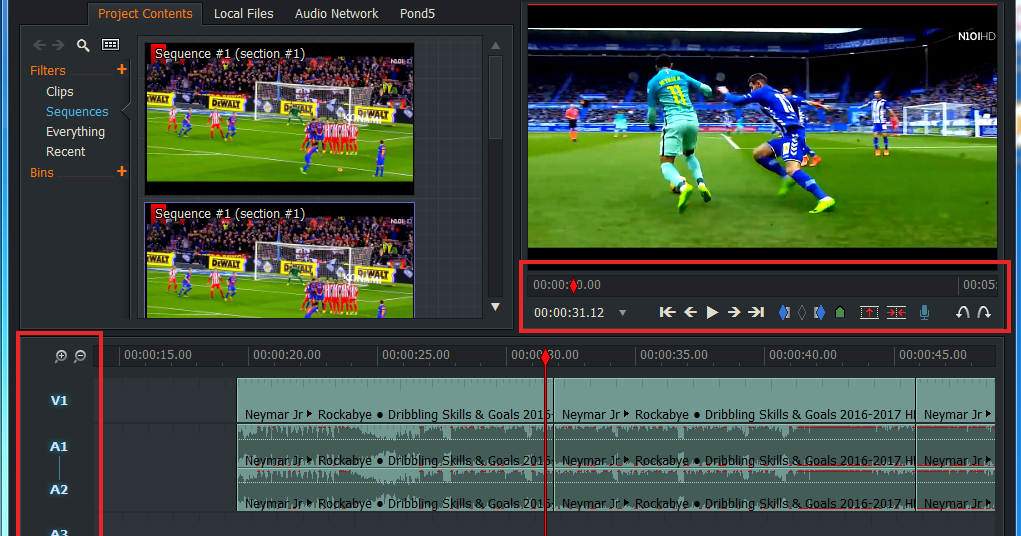This screenshot has width=1021, height=536.
Task: Step back one frame in the viewer
Action: pyautogui.click(x=690, y=313)
